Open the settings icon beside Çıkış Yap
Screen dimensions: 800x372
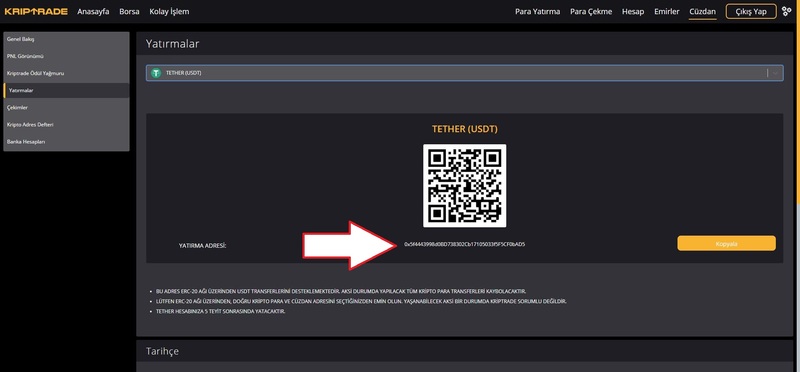point(786,11)
